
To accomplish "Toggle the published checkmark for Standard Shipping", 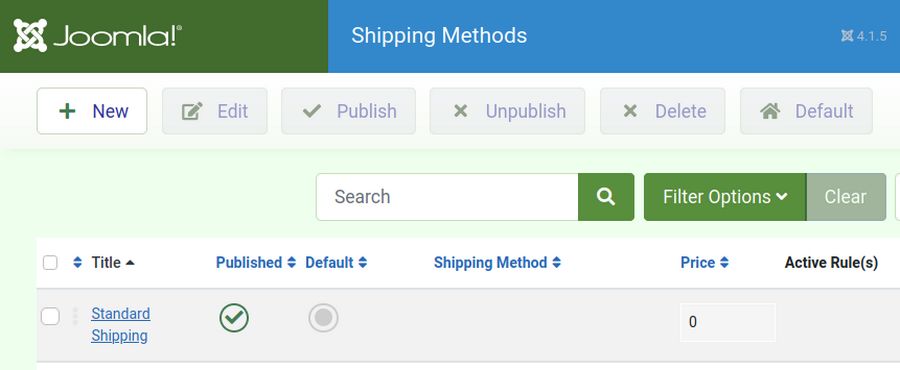I will [x=234, y=318].
